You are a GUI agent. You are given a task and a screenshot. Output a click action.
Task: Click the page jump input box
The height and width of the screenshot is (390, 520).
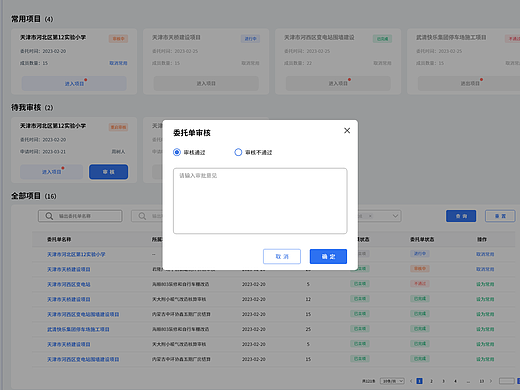[x=506, y=381]
